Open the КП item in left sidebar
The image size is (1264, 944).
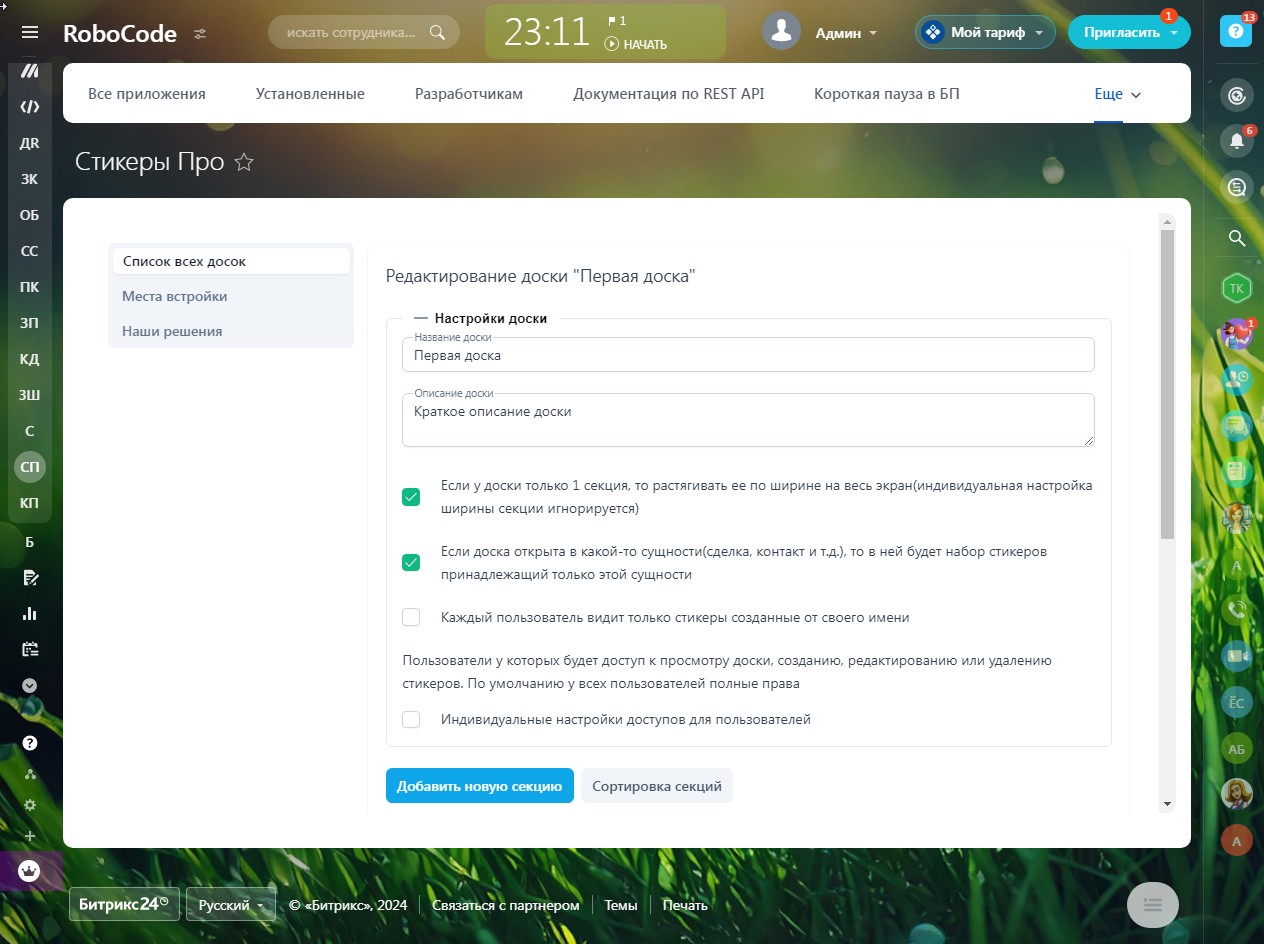click(x=30, y=503)
